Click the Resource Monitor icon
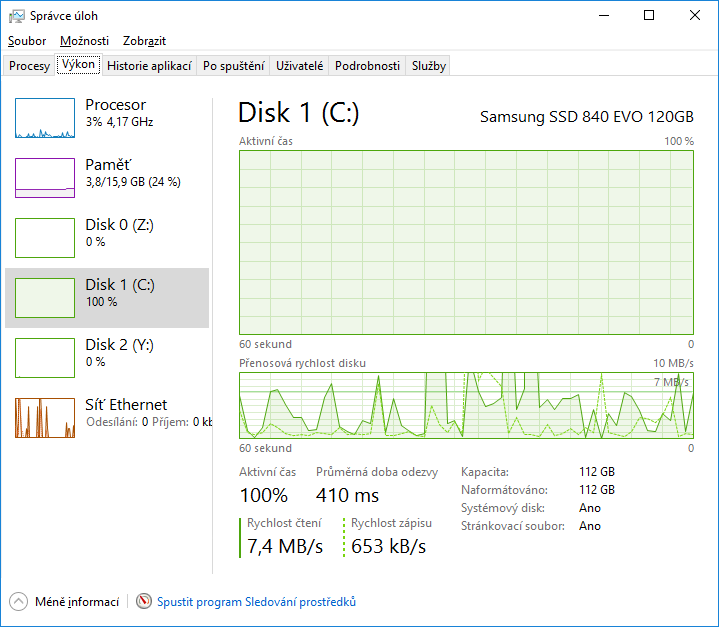Viewport: 719px width, 630px height. point(145,602)
